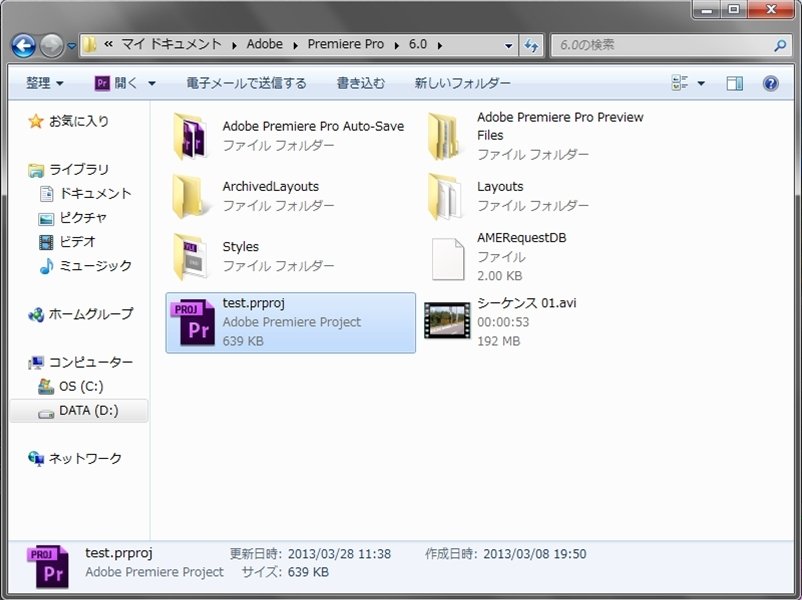Open dropdown arrow next to 開く
The image size is (802, 600).
tap(152, 83)
